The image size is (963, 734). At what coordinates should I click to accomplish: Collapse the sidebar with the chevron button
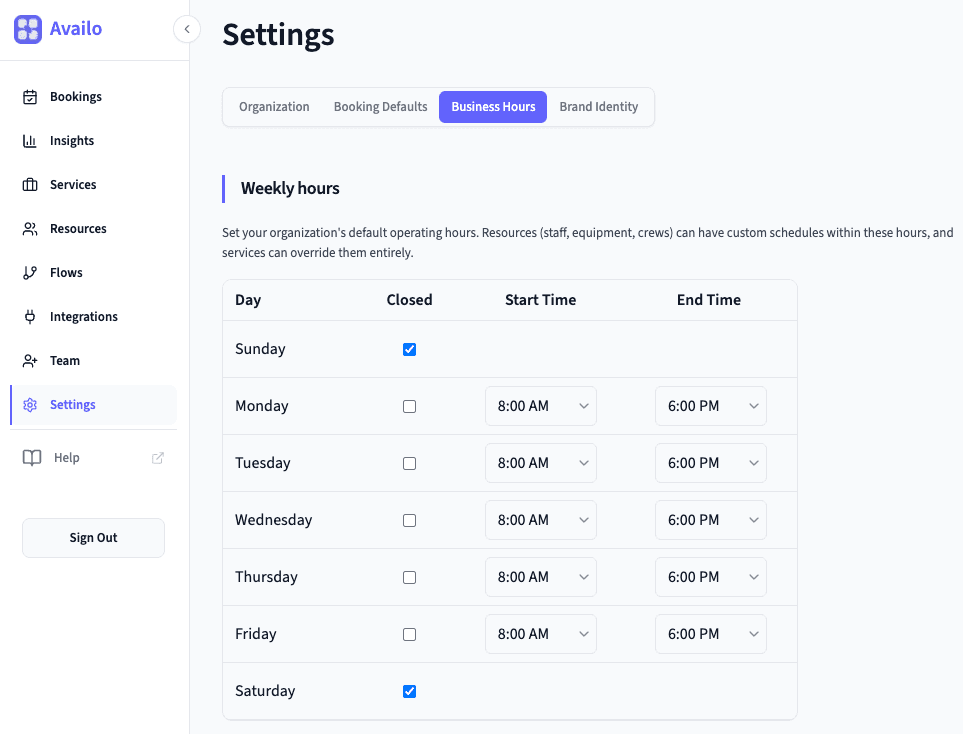click(187, 29)
